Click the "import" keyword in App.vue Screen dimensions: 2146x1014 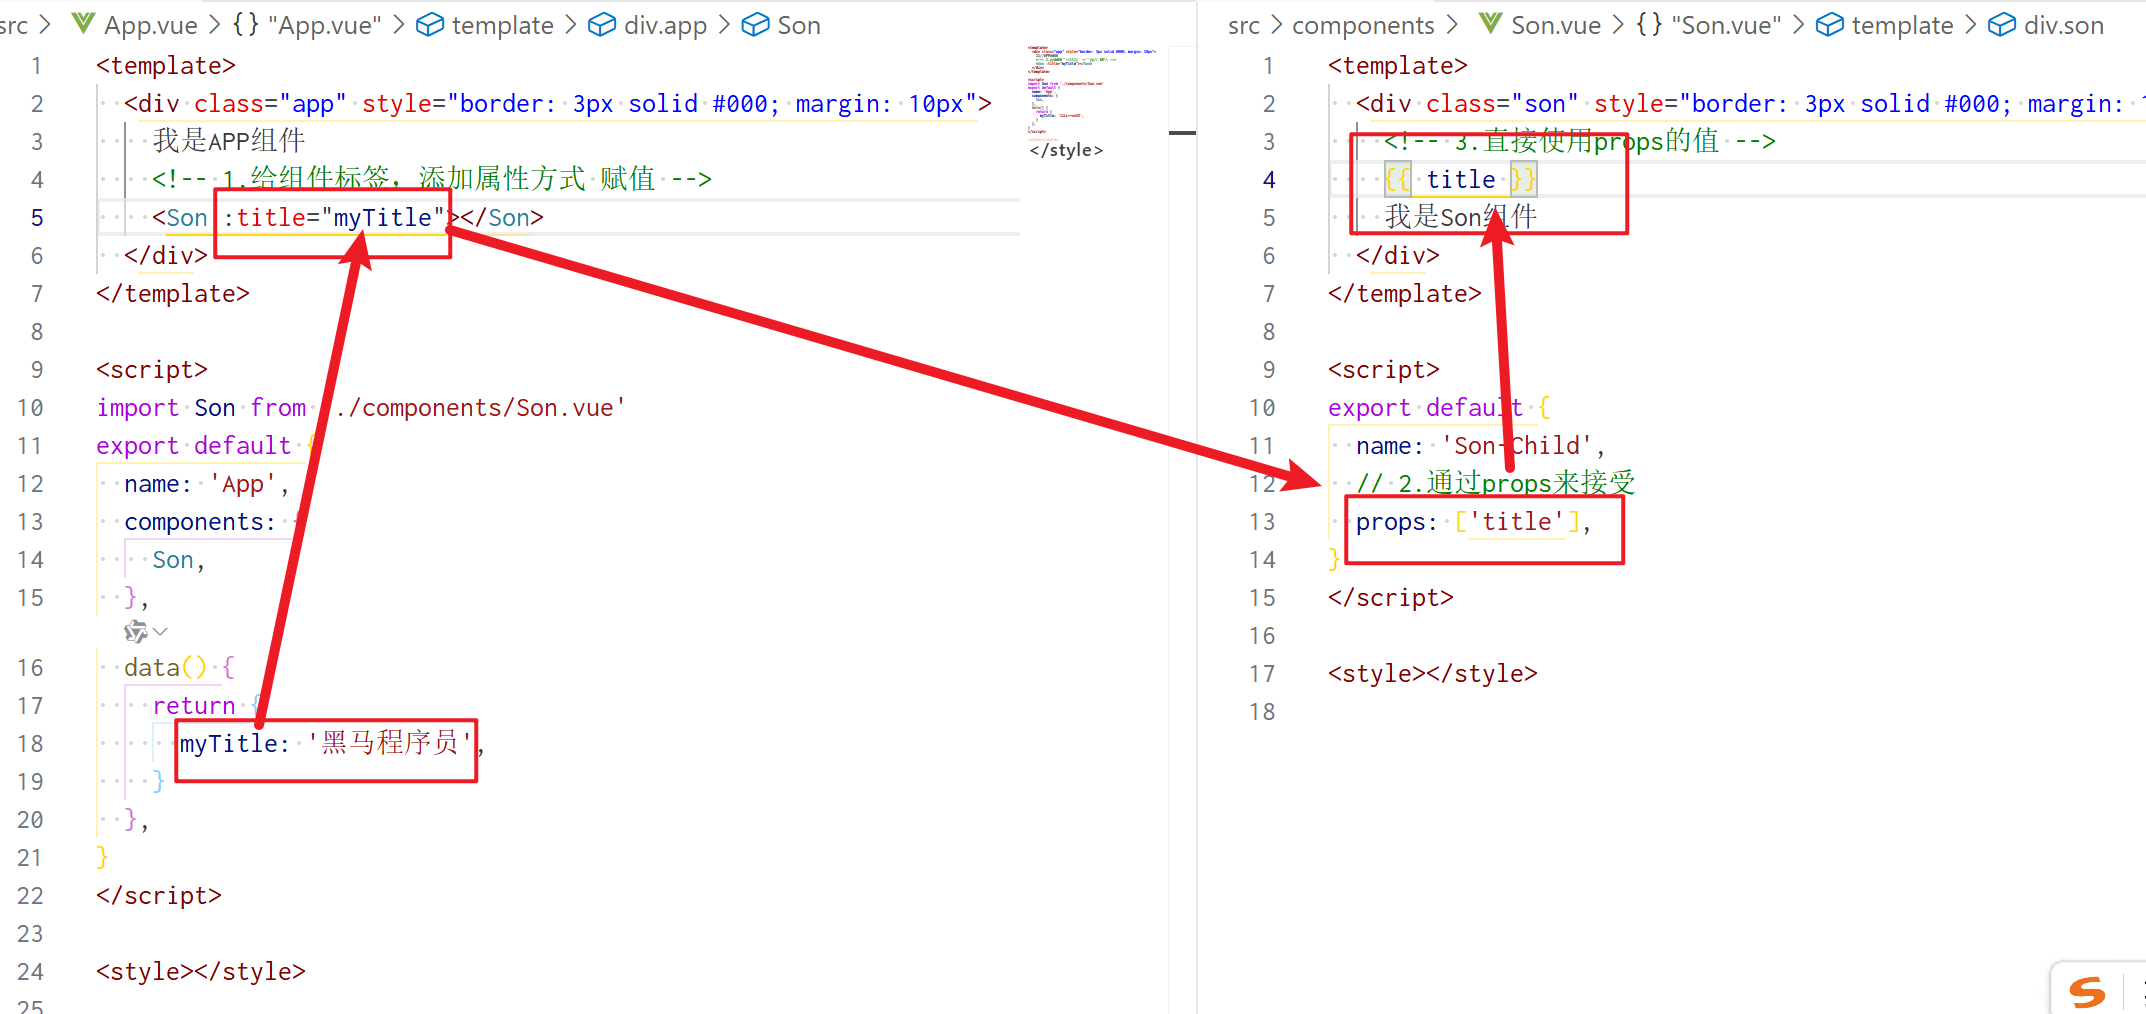click(138, 408)
